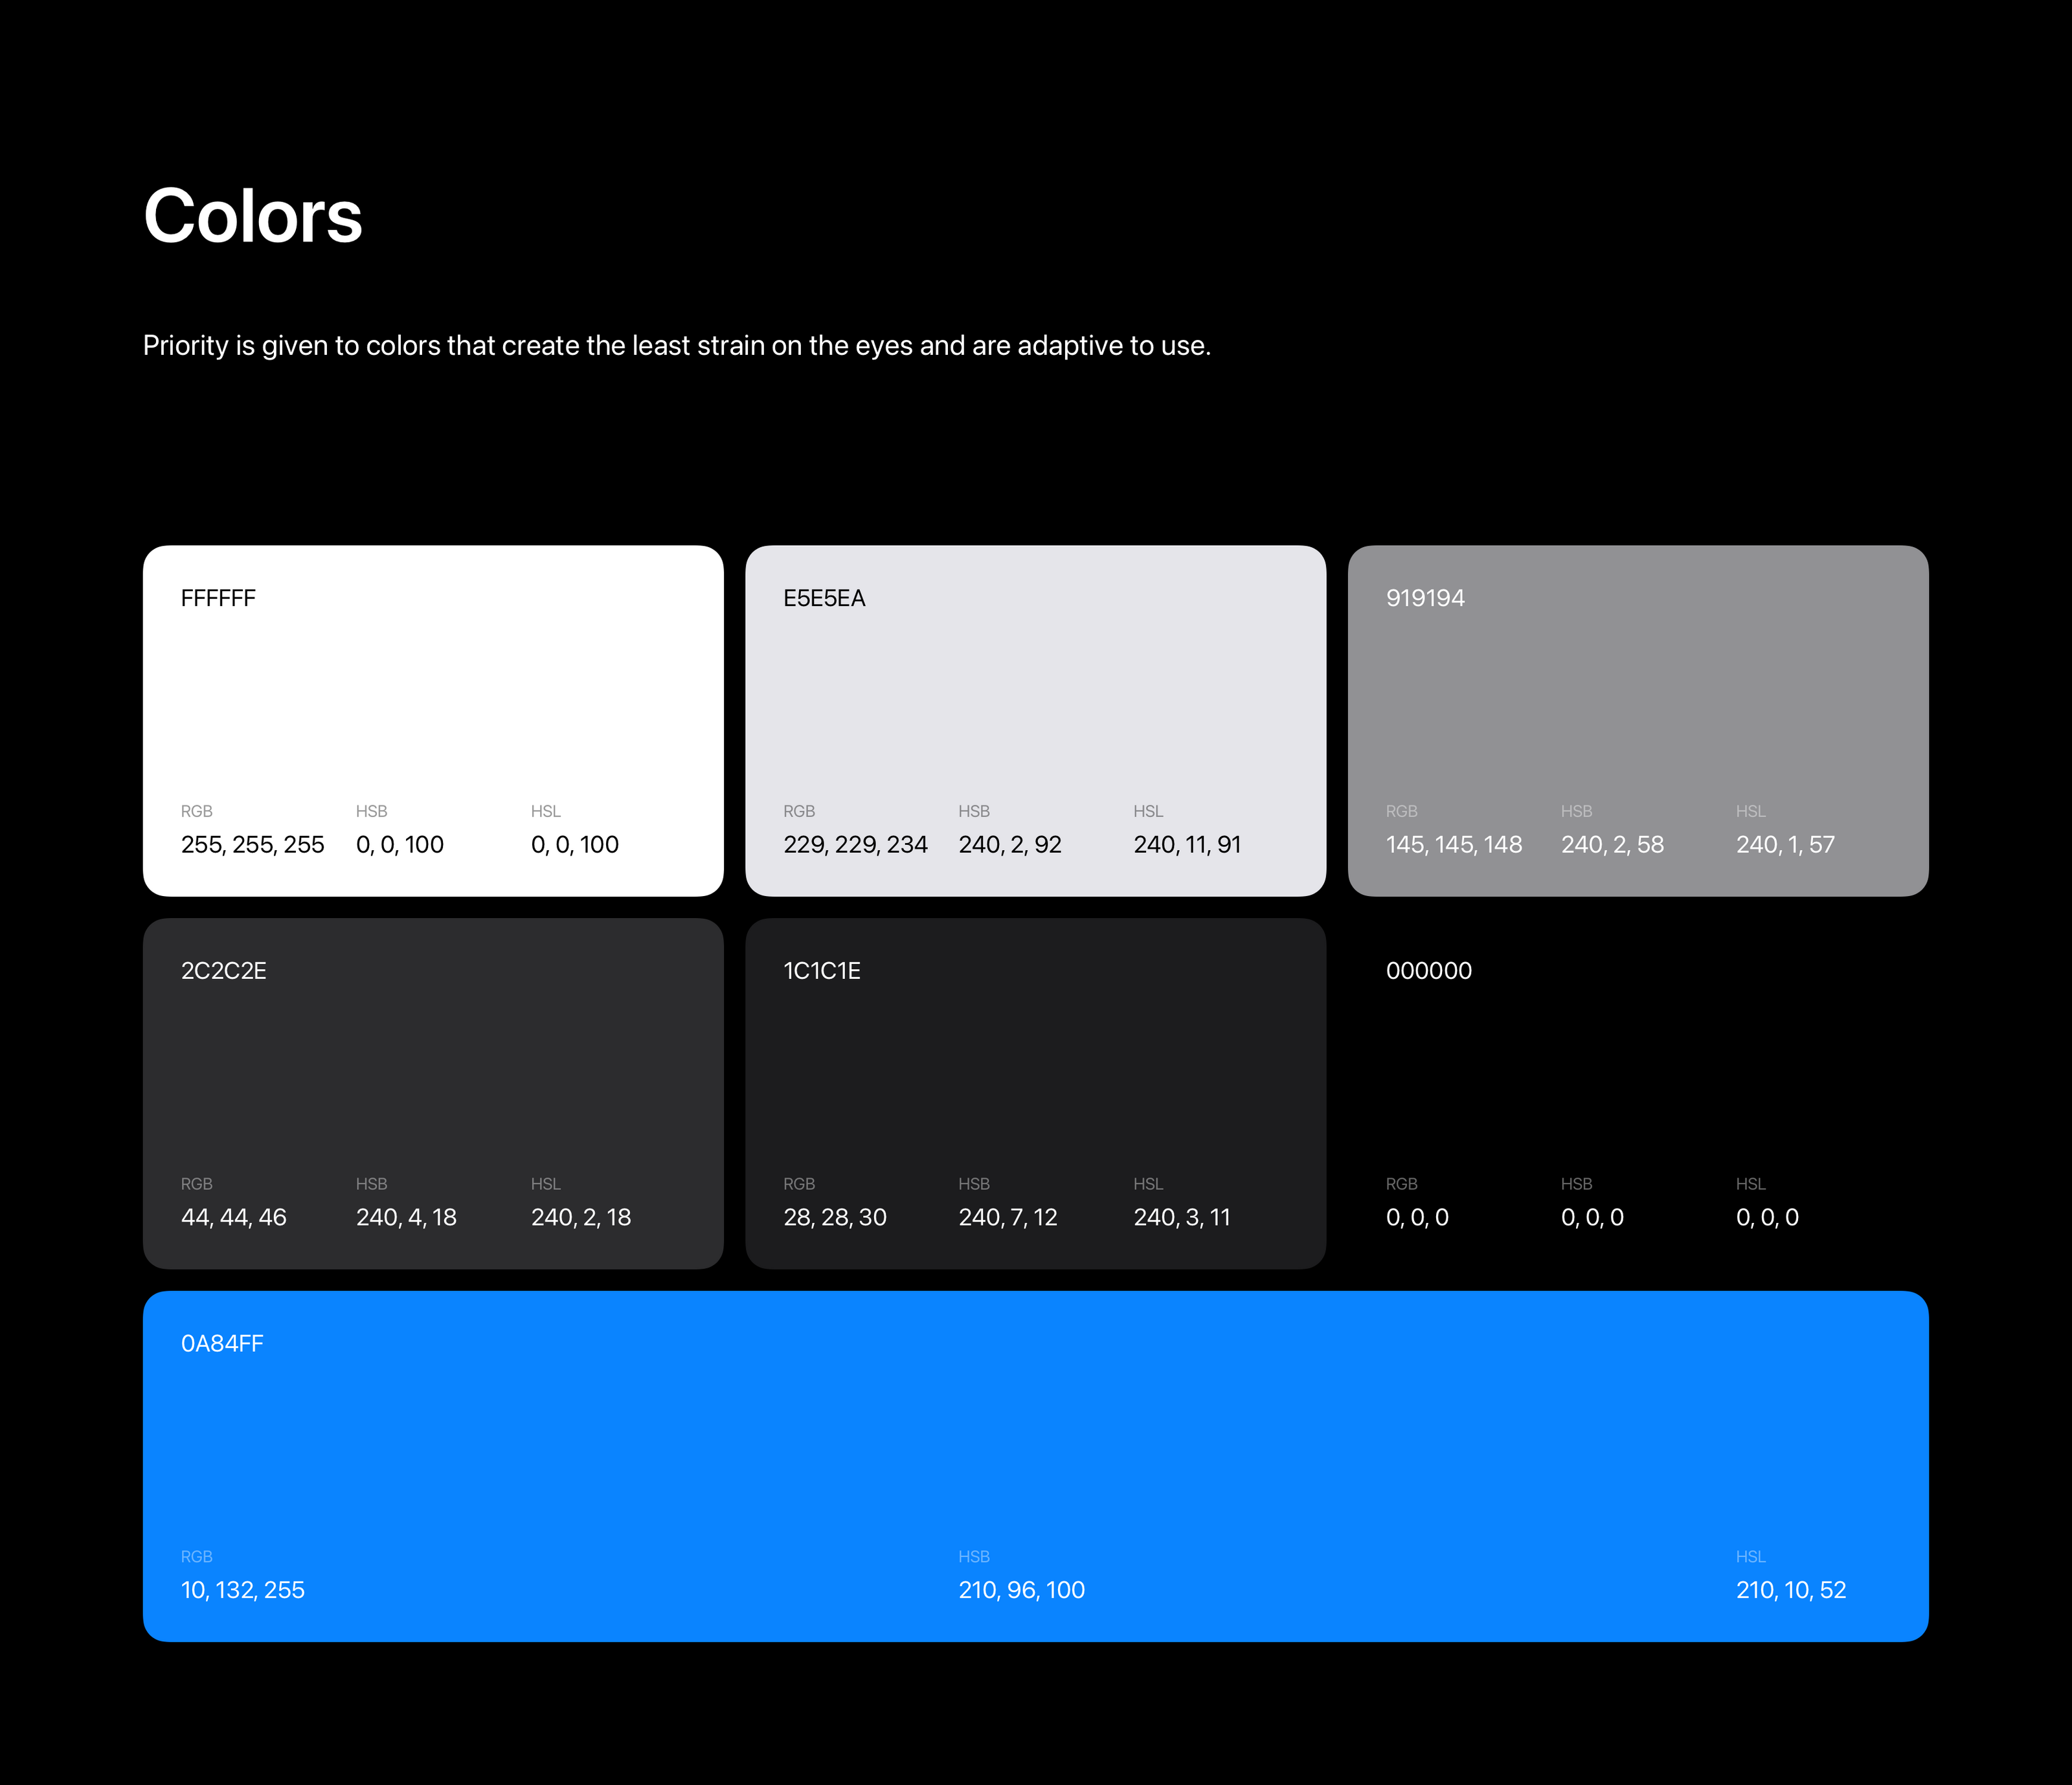Click HSL value 210, 10, 52

(1790, 1590)
